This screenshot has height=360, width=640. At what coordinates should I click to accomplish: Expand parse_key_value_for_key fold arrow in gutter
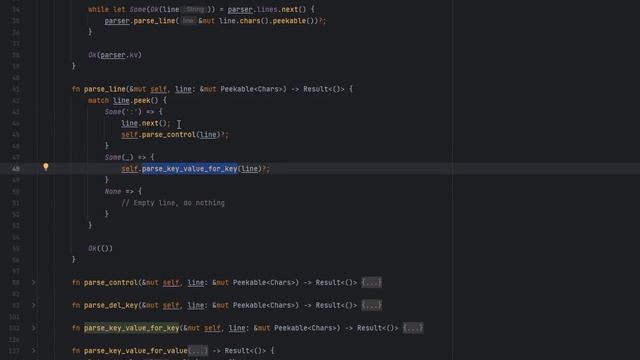[34, 328]
